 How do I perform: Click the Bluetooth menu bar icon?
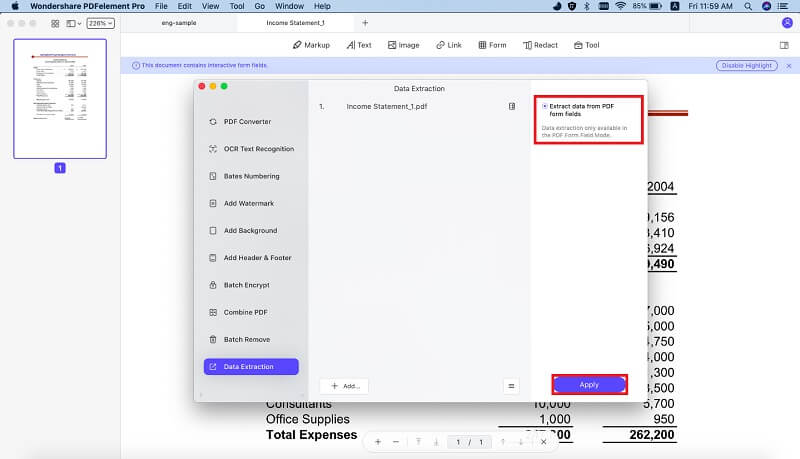[x=587, y=6]
